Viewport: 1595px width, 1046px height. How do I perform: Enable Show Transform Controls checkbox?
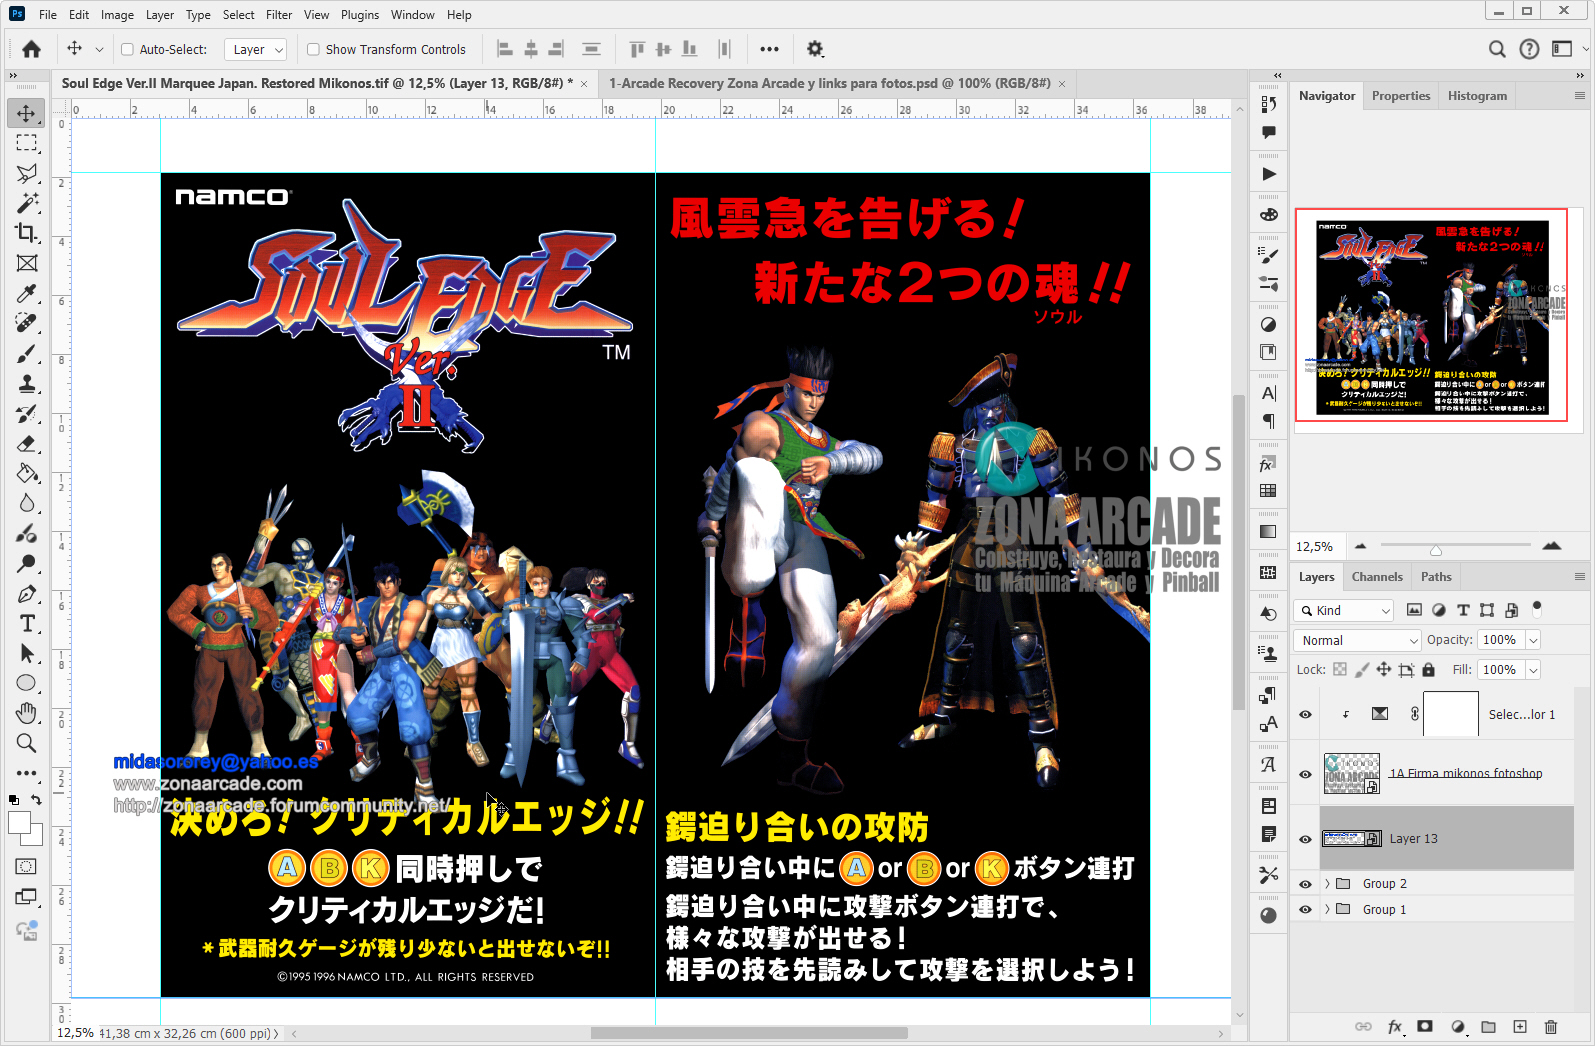tap(313, 49)
